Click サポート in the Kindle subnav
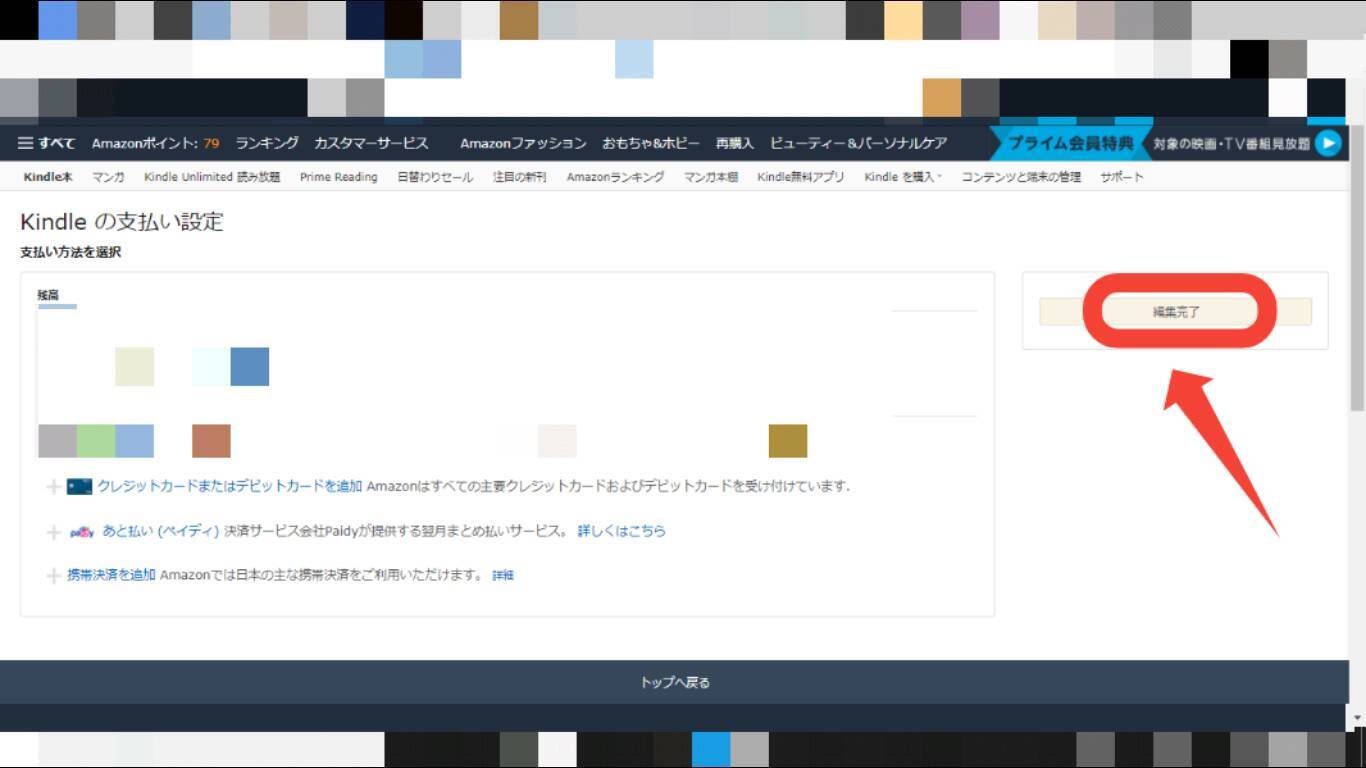 point(1122,177)
